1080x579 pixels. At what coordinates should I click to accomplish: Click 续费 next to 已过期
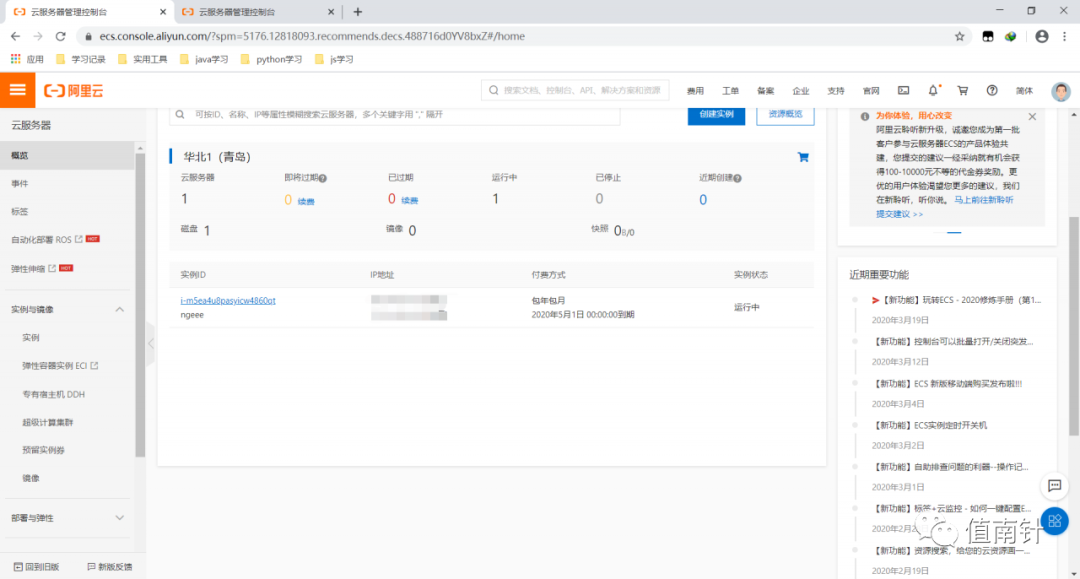click(x=409, y=200)
